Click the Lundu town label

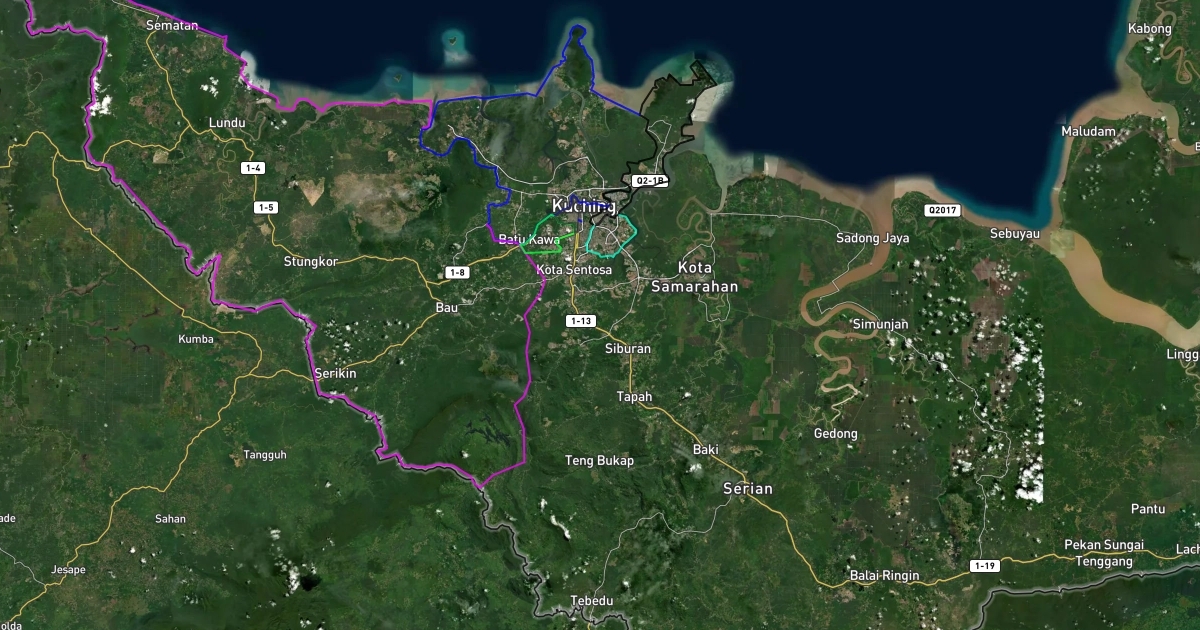(226, 123)
